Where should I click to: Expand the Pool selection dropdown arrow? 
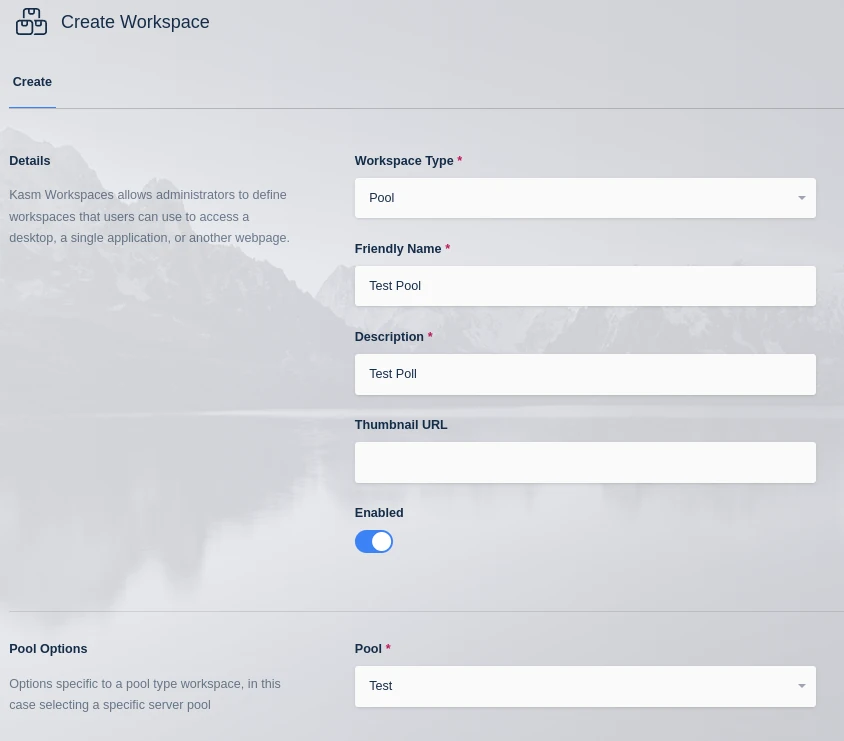point(802,686)
